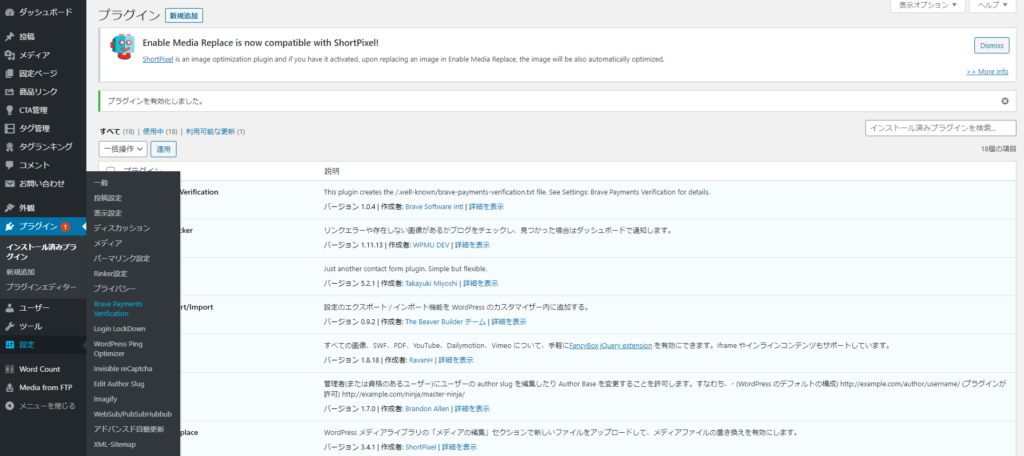Choose XML-Sitemap from settings submenu

pyautogui.click(x=115, y=443)
